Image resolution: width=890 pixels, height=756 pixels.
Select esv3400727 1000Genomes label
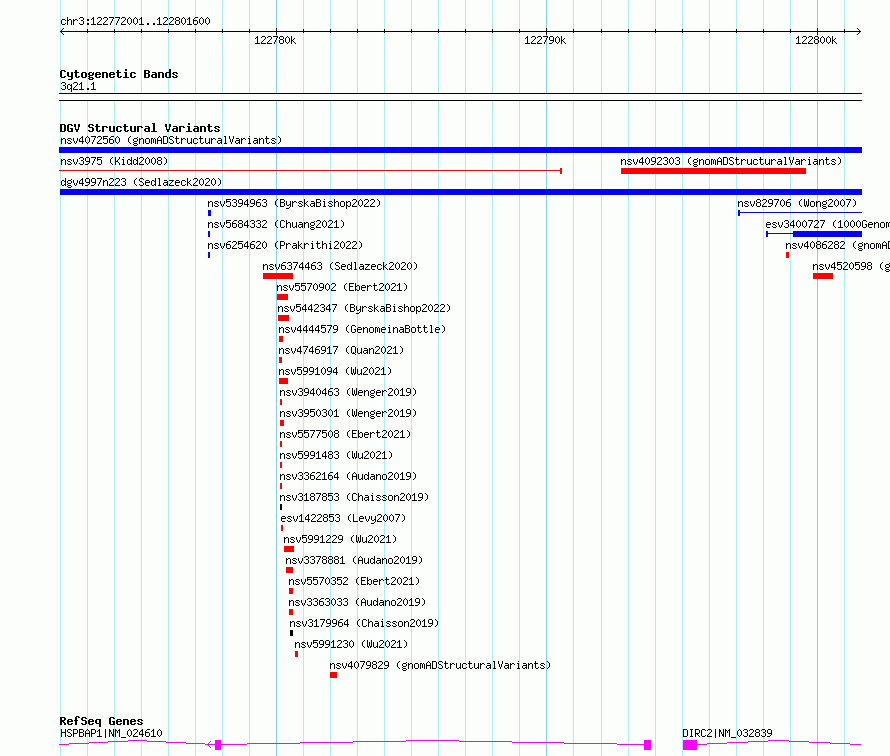coord(827,224)
